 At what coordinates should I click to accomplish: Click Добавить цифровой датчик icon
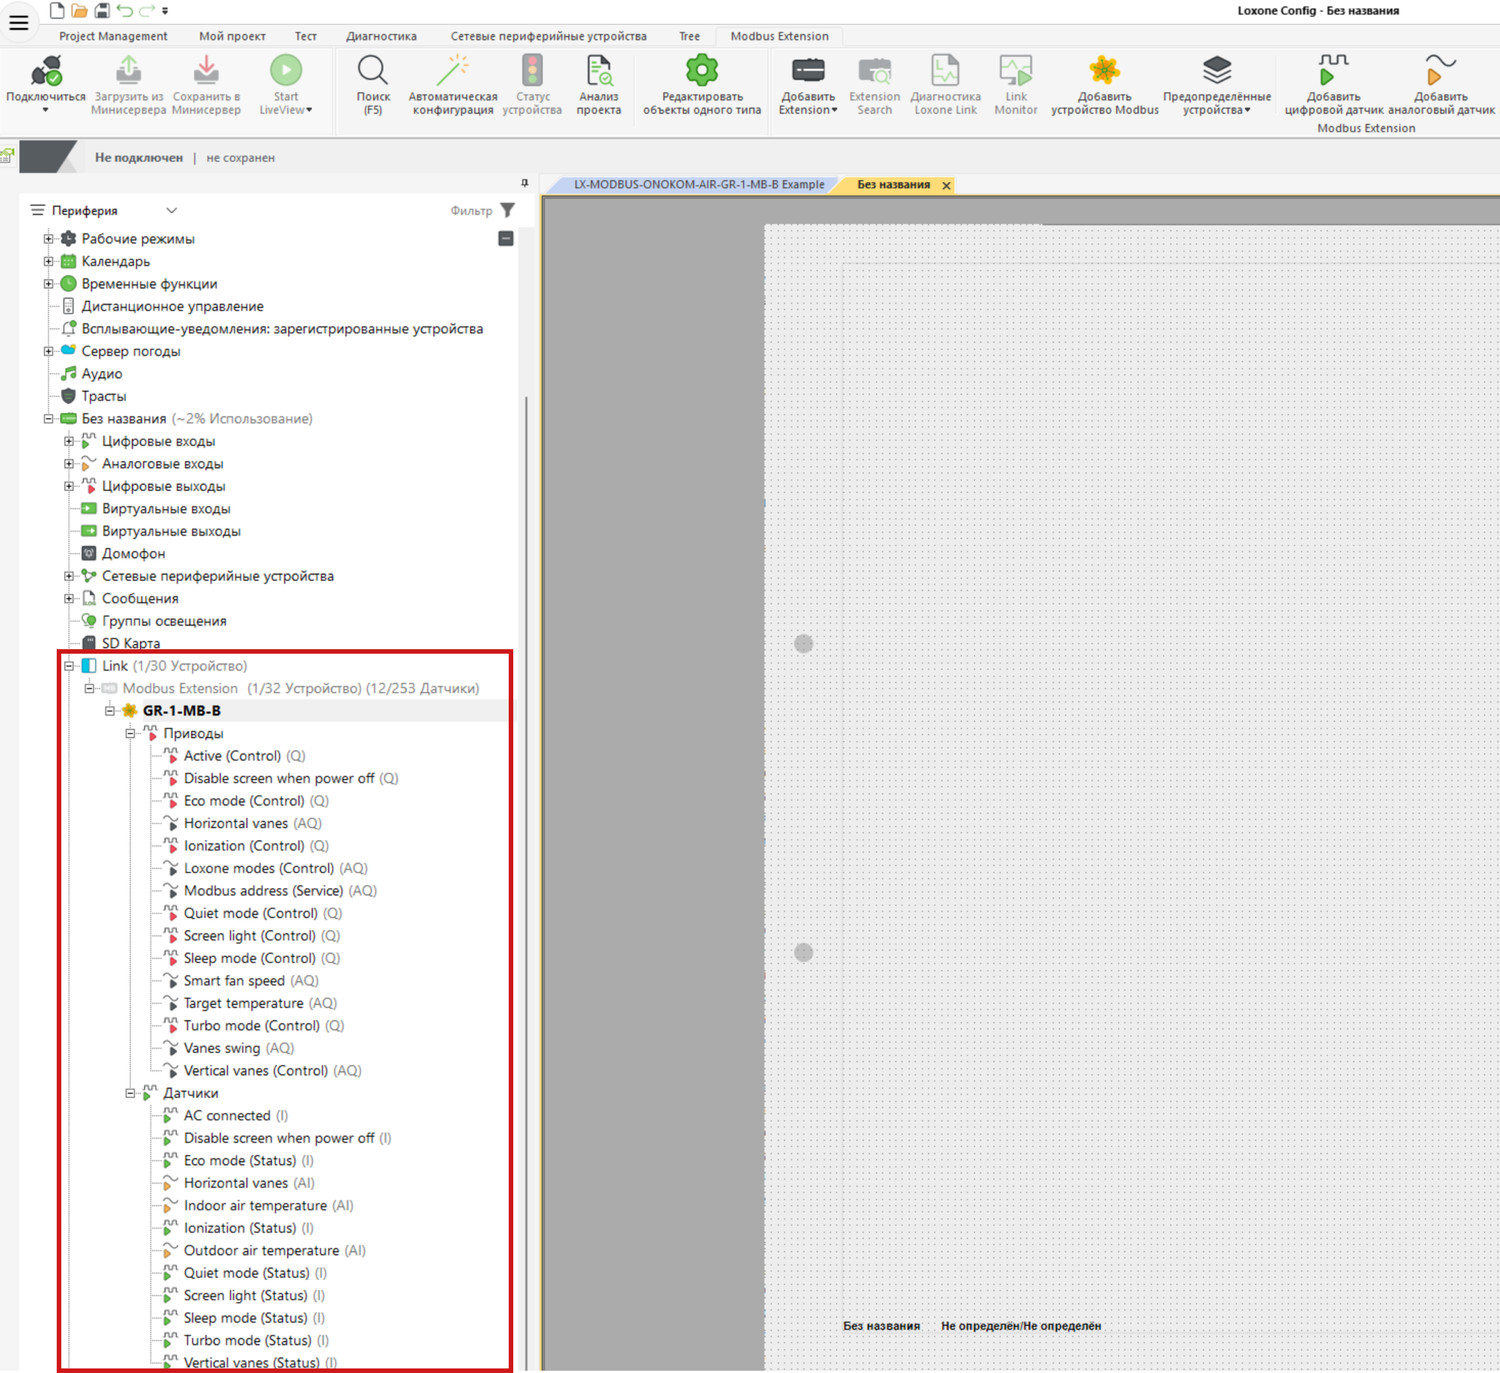1333,72
